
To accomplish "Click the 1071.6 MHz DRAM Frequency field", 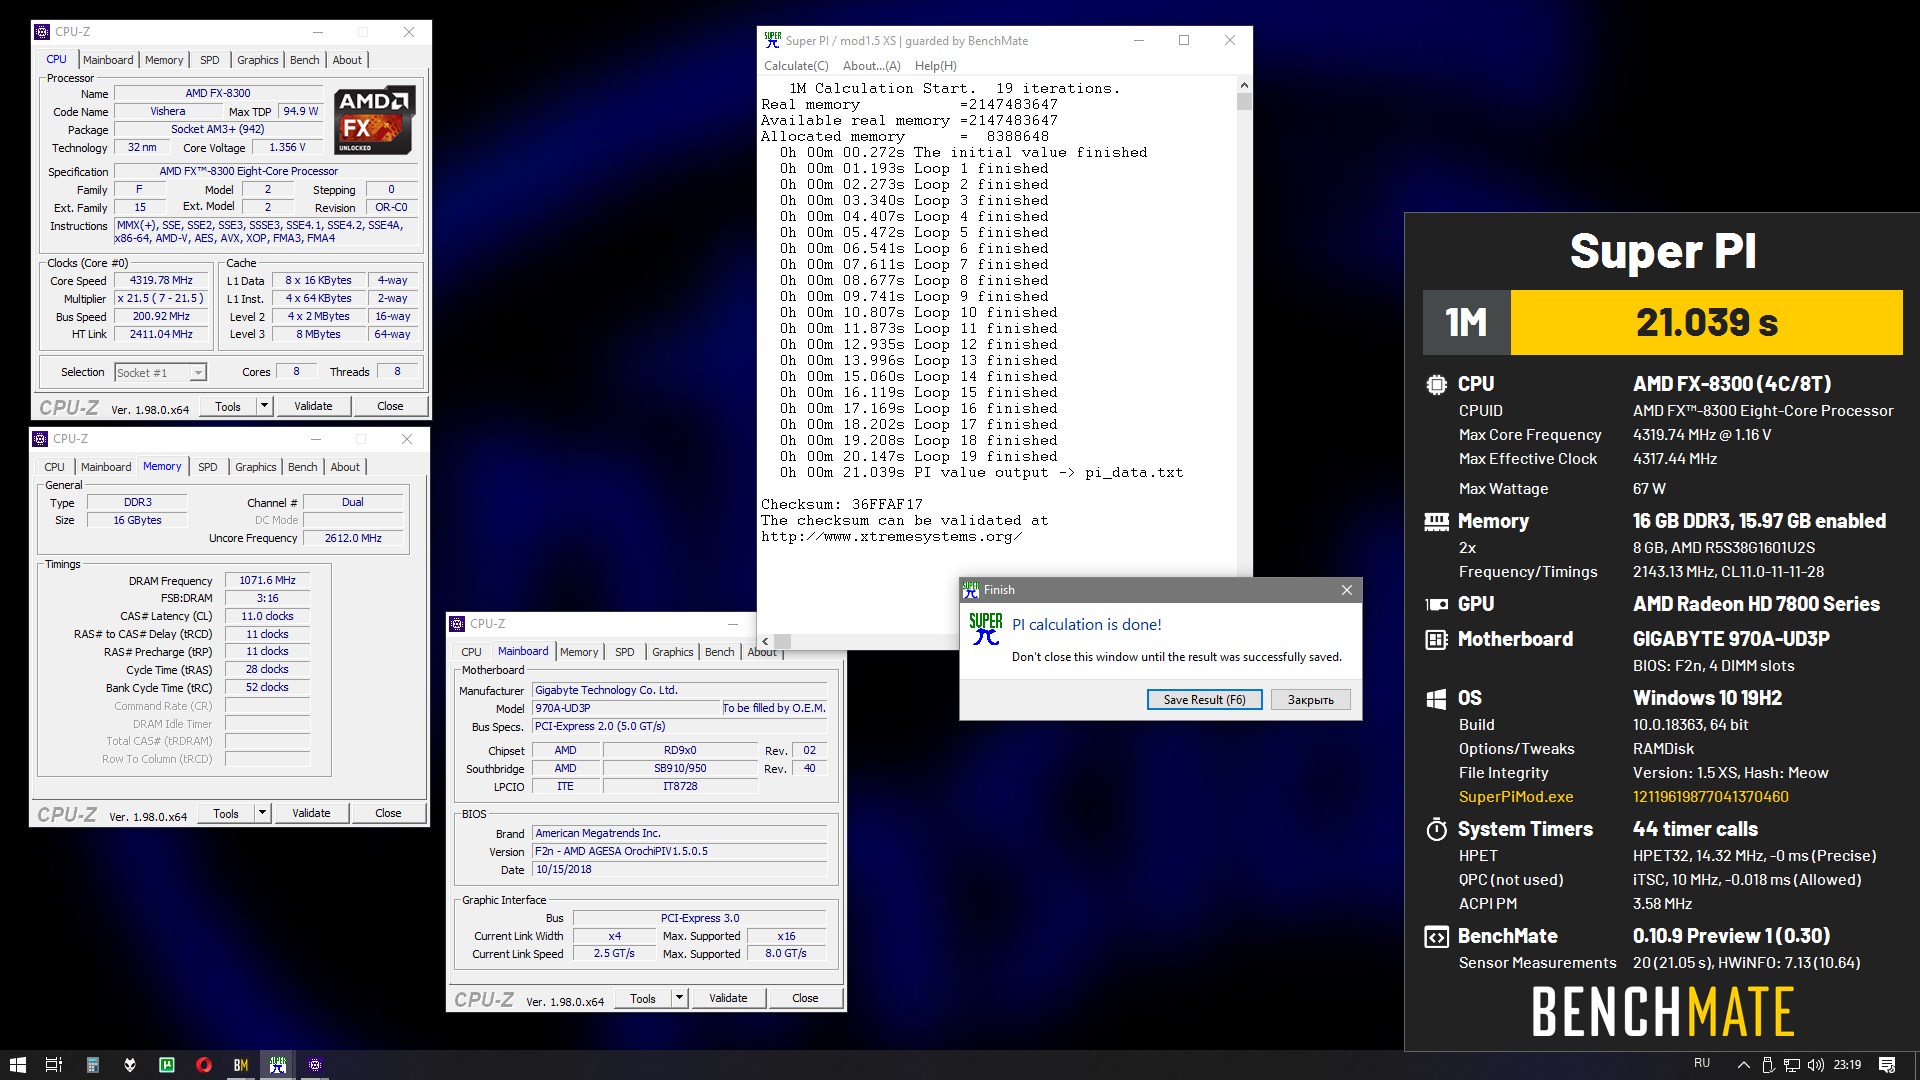I will [x=268, y=580].
